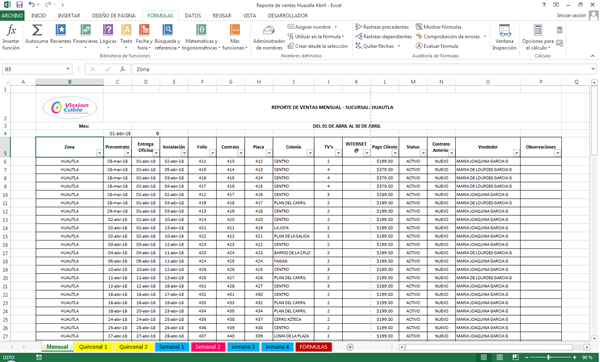Open the Colonia column filter dropdown
600x362 pixels.
[310, 153]
